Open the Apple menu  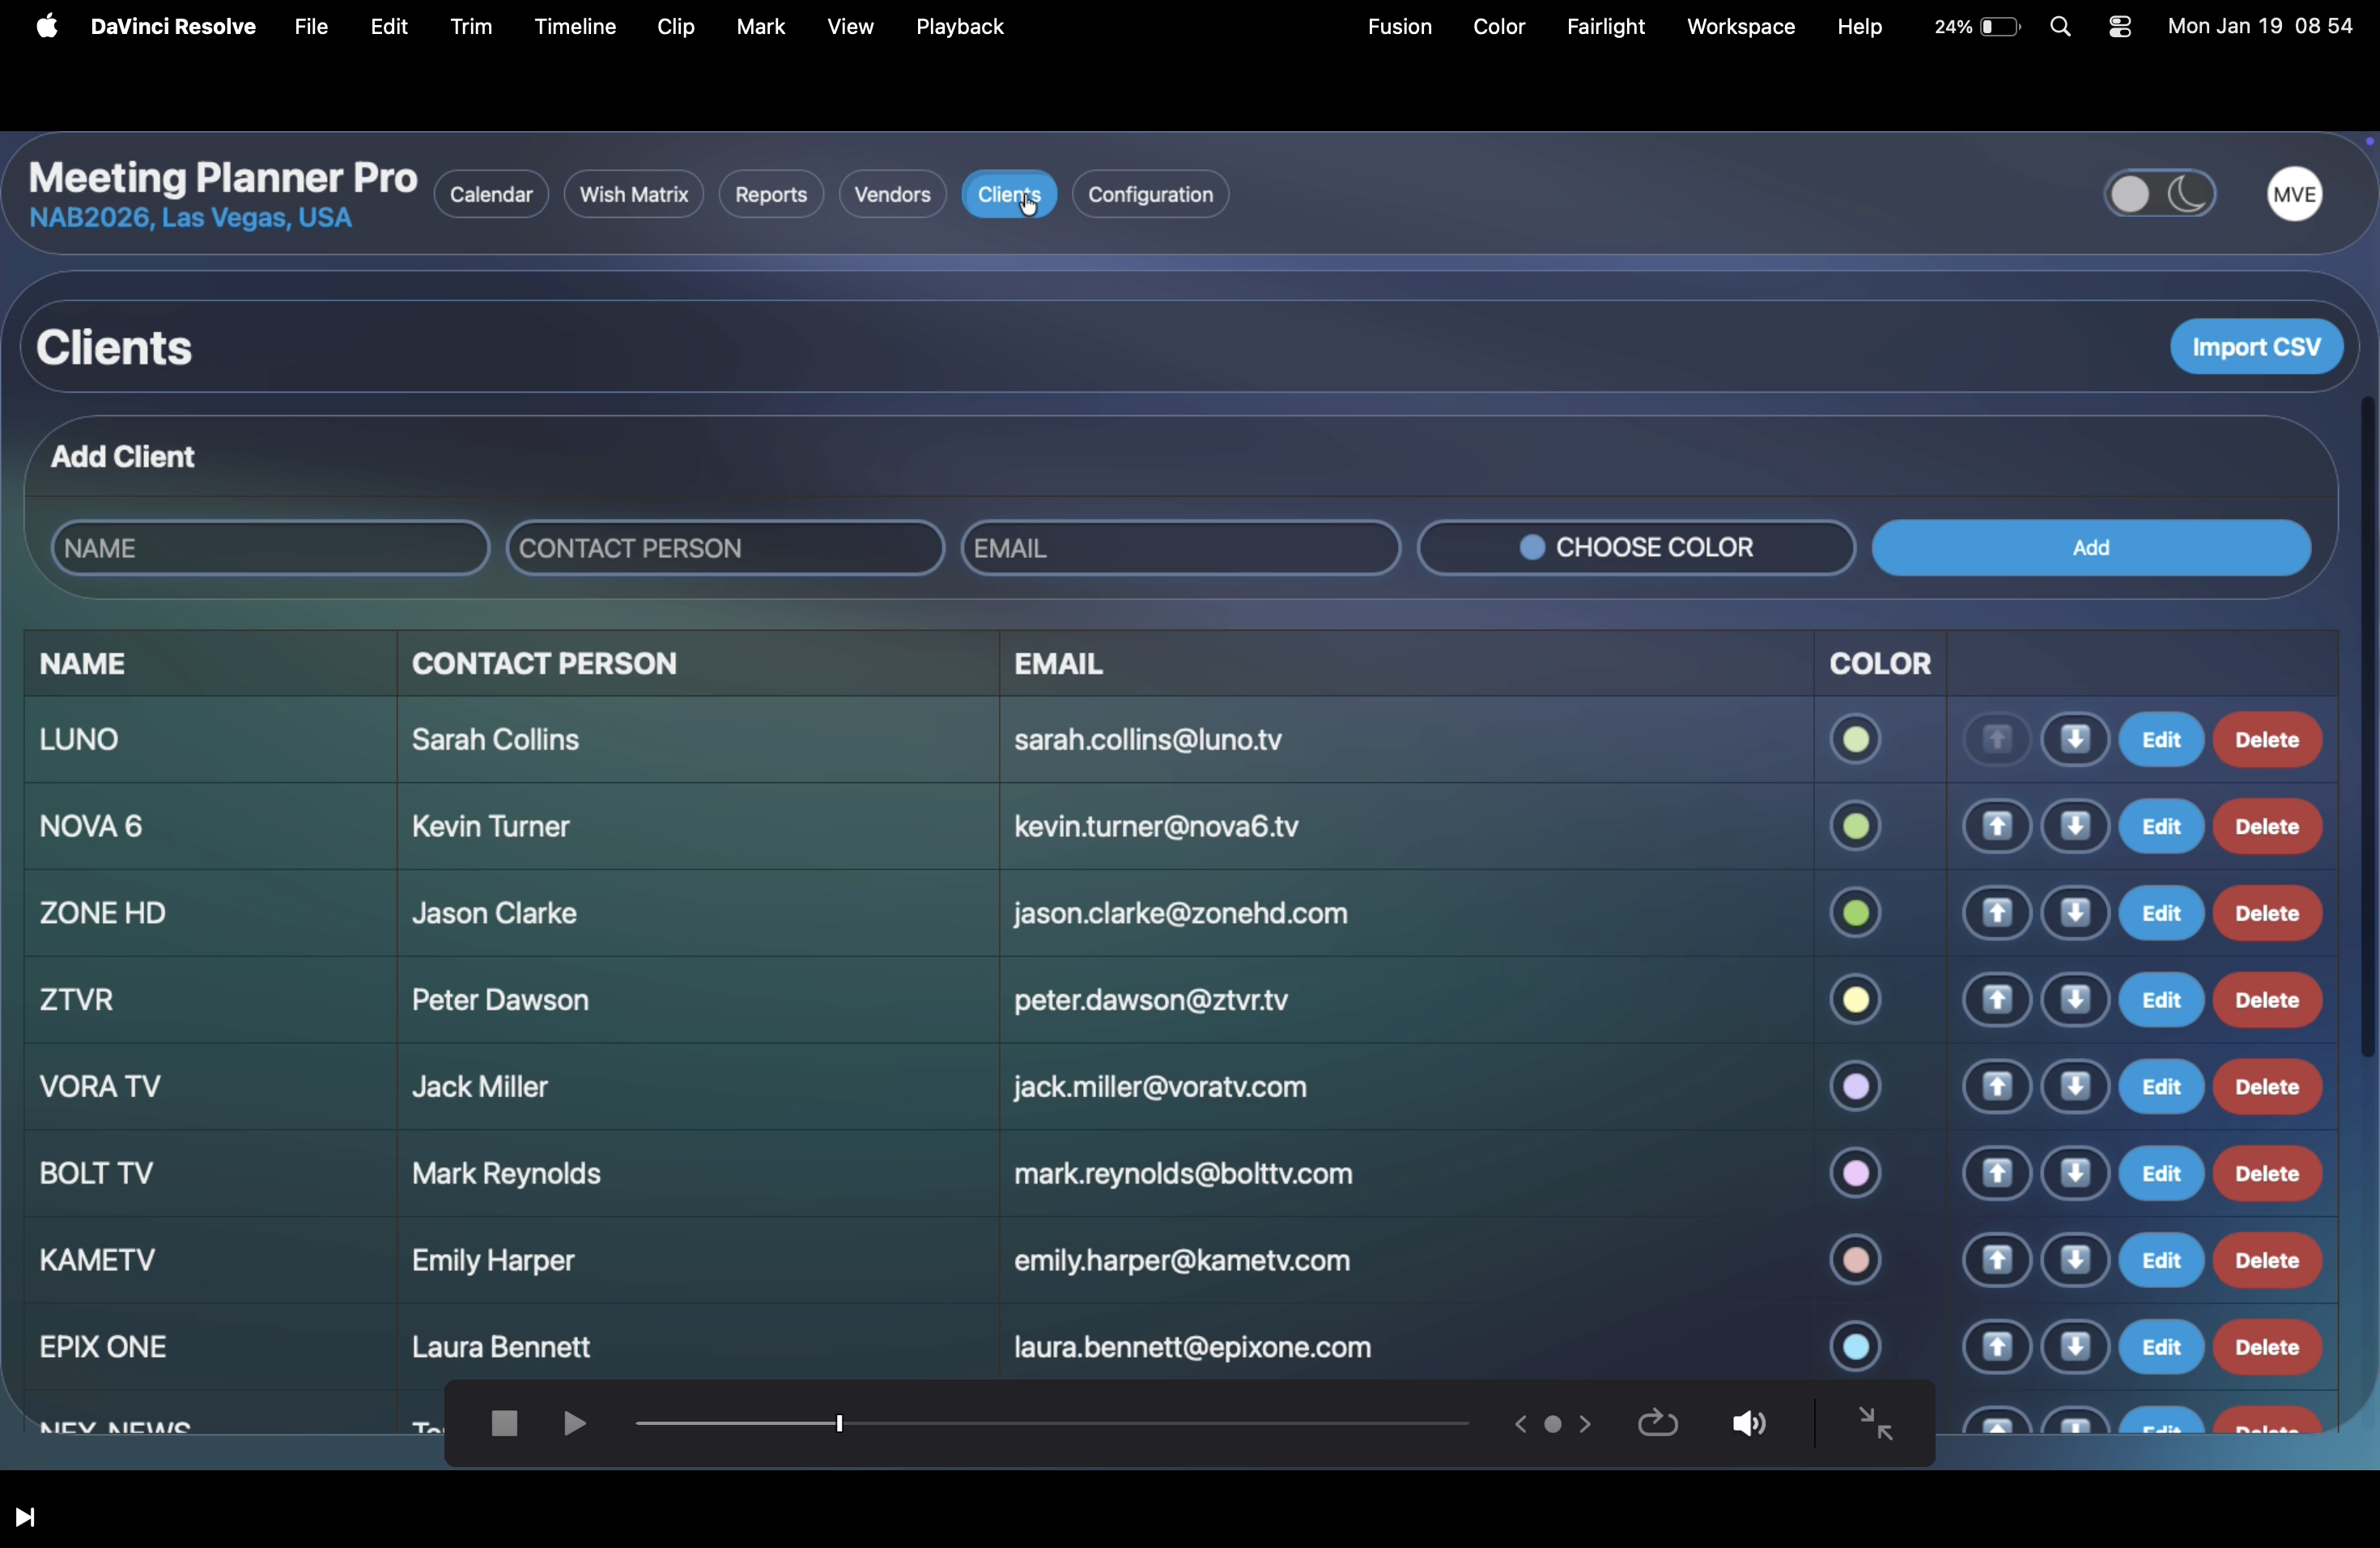[46, 26]
